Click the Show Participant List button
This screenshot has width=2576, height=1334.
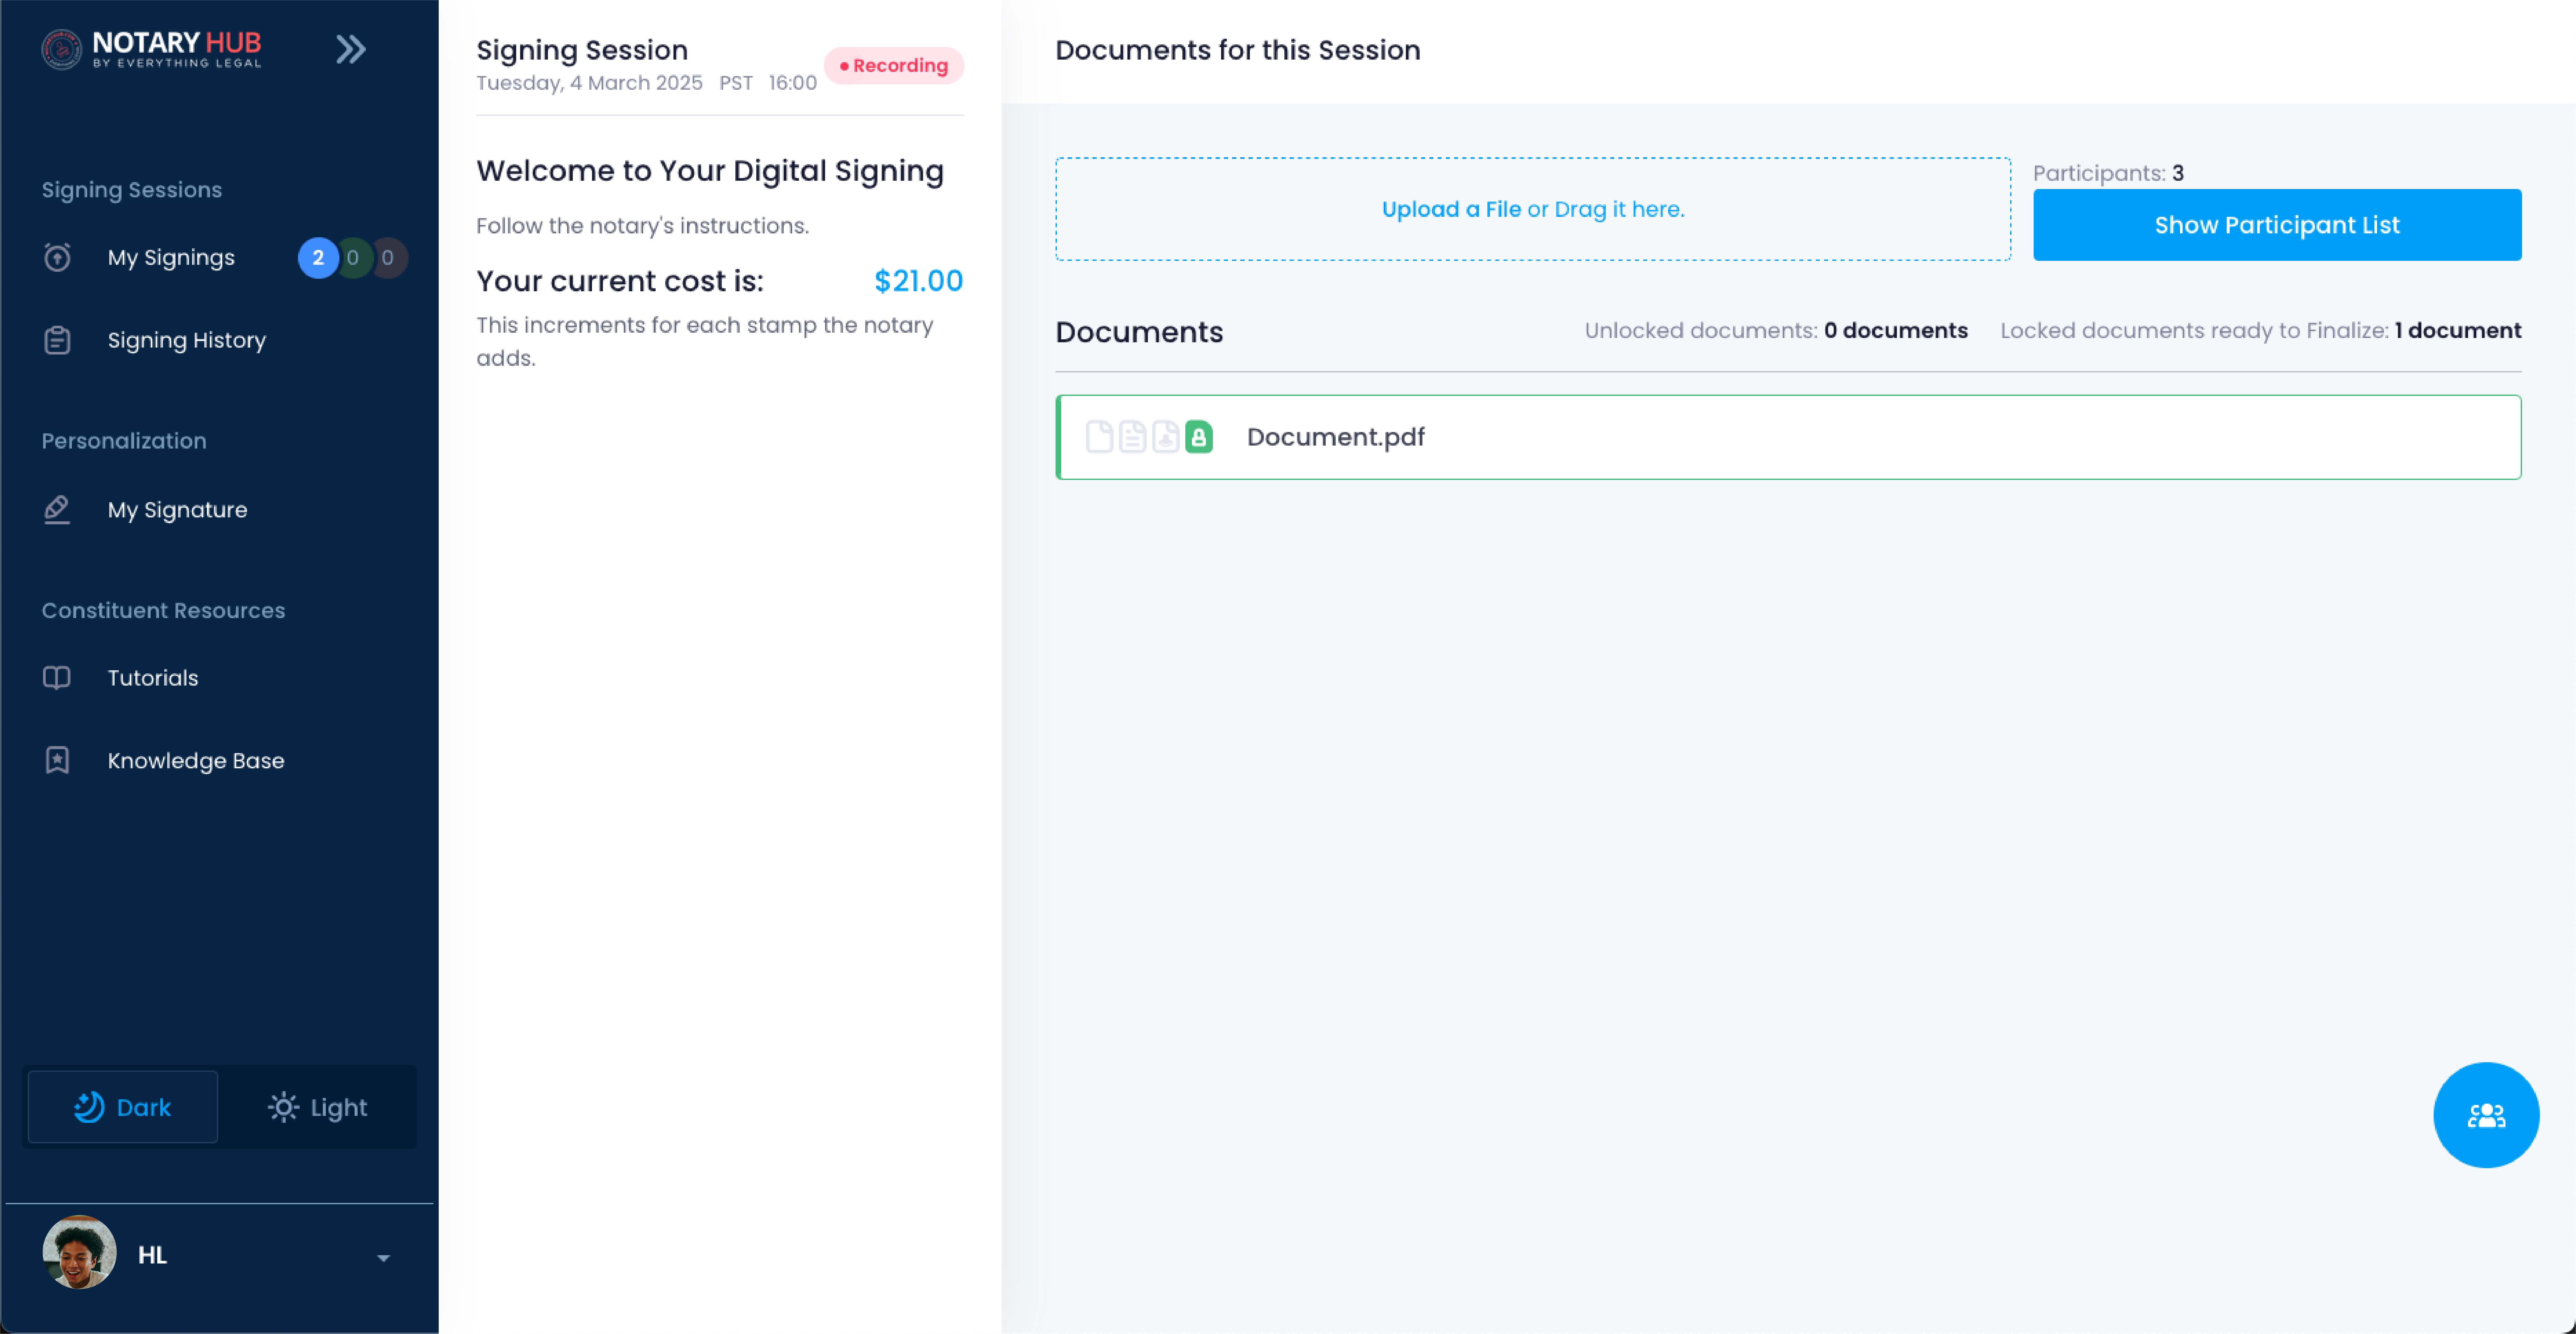[x=2277, y=225]
